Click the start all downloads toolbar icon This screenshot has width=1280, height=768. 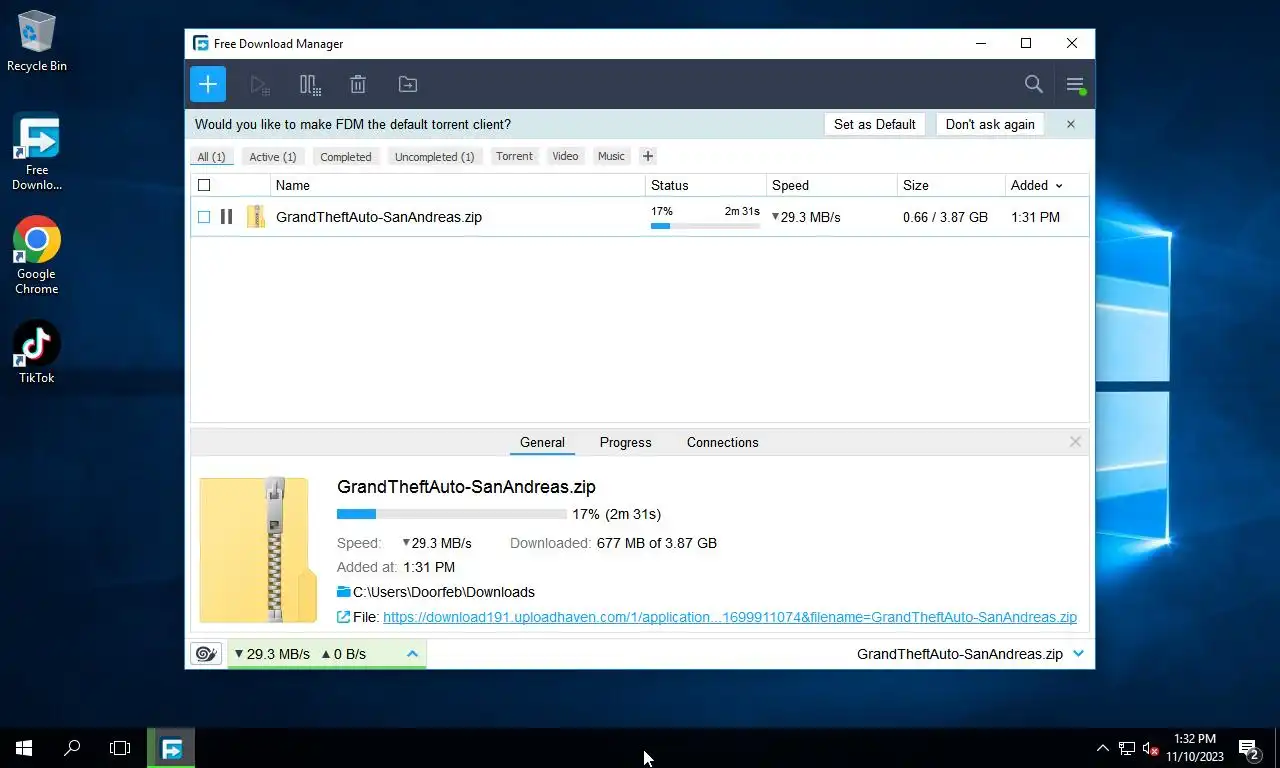(x=260, y=85)
